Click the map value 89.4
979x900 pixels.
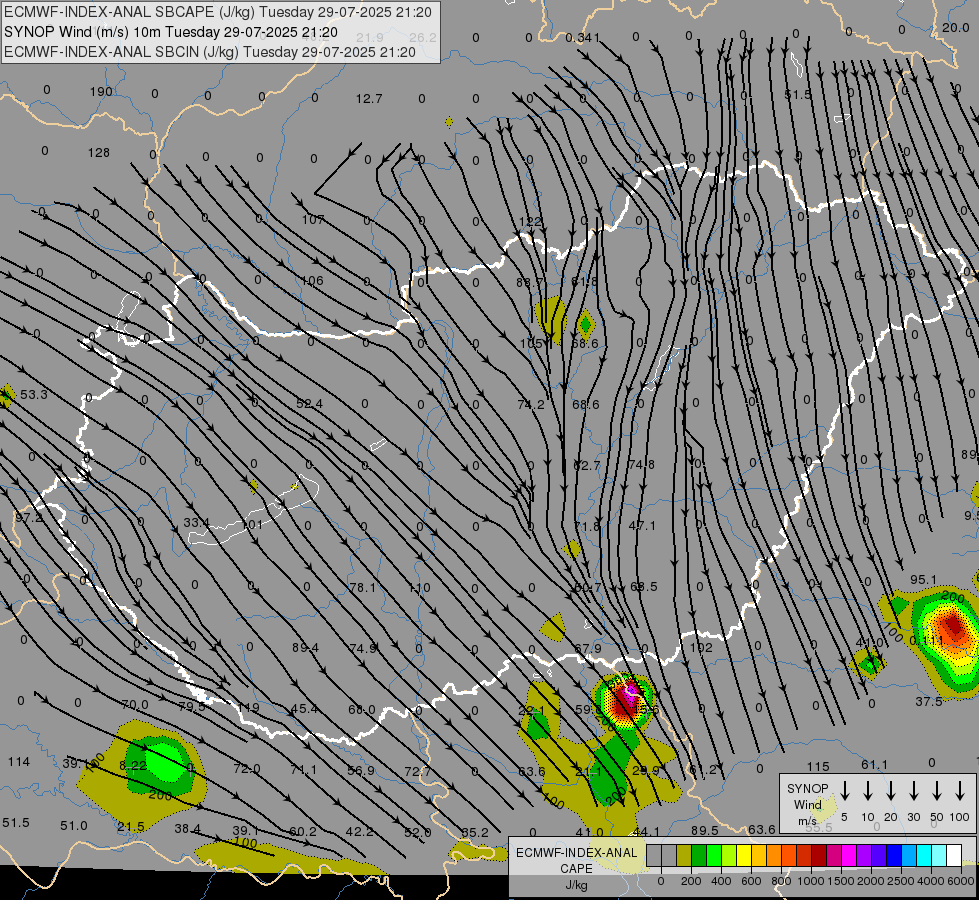pyautogui.click(x=305, y=648)
